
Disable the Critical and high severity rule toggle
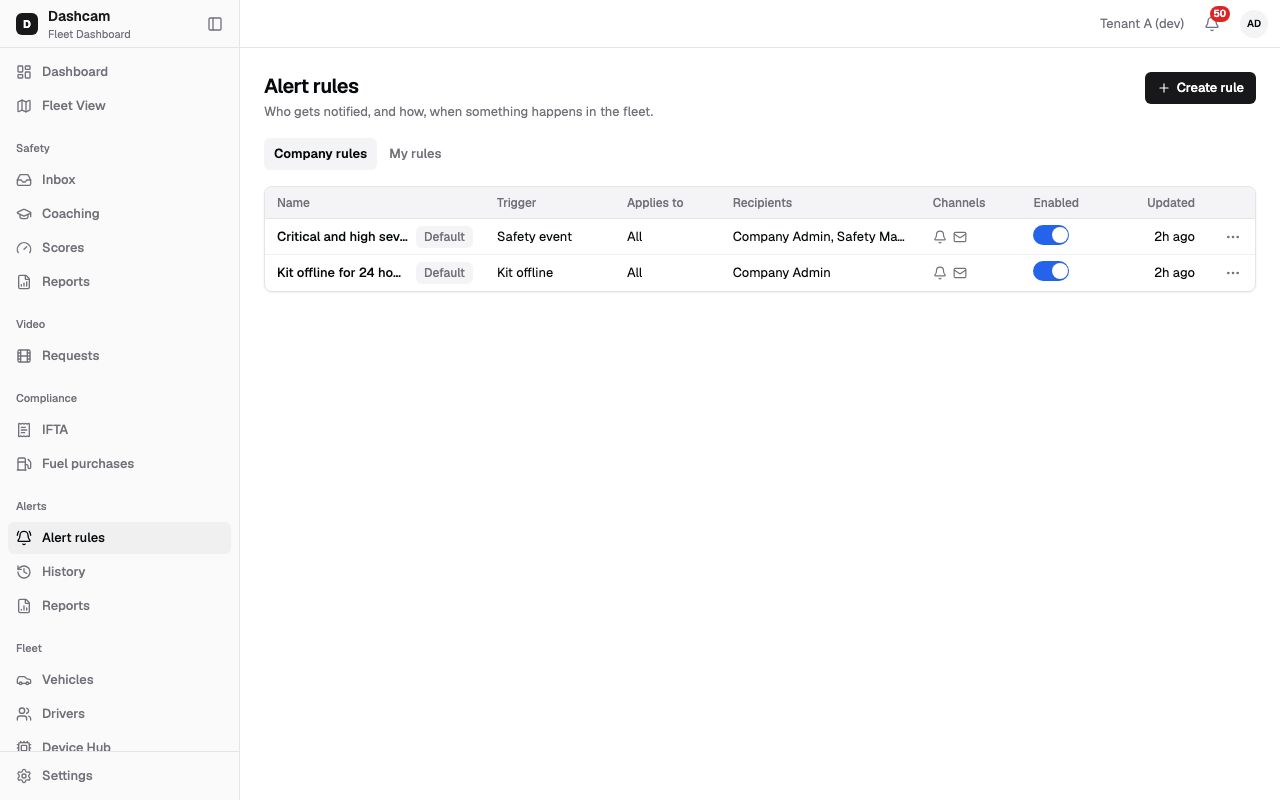tap(1051, 236)
